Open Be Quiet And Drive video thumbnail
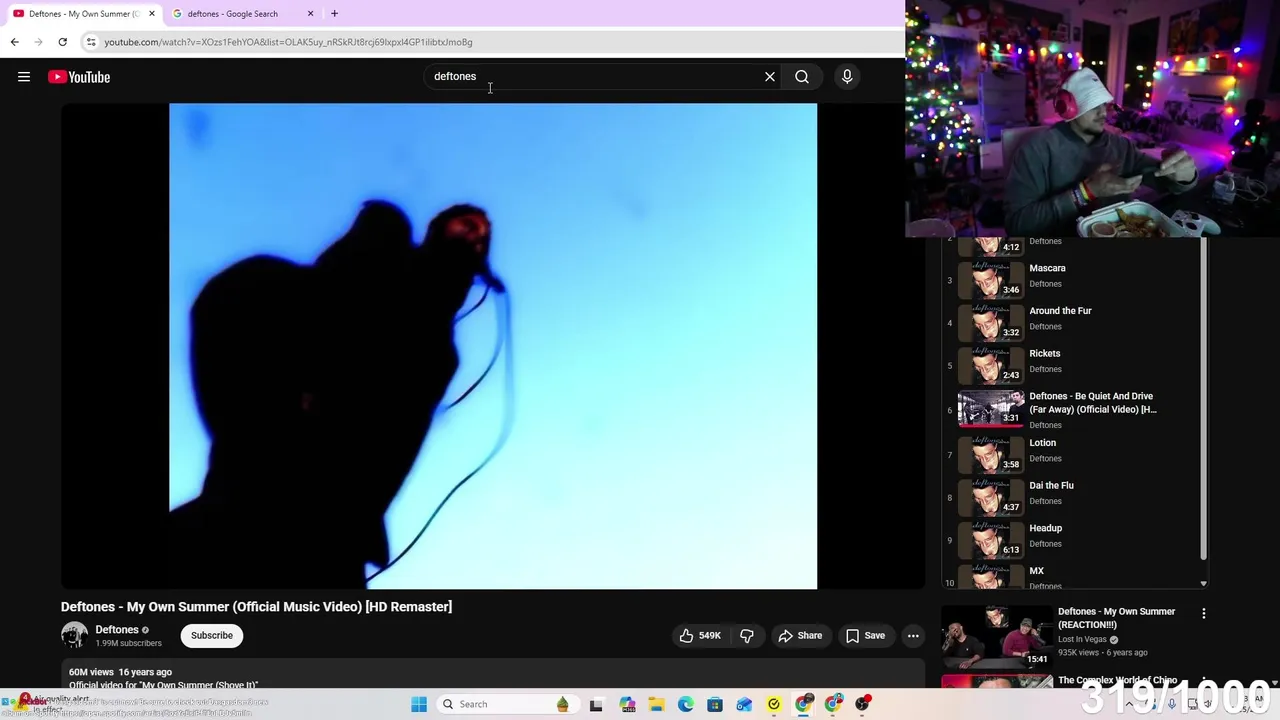 990,409
